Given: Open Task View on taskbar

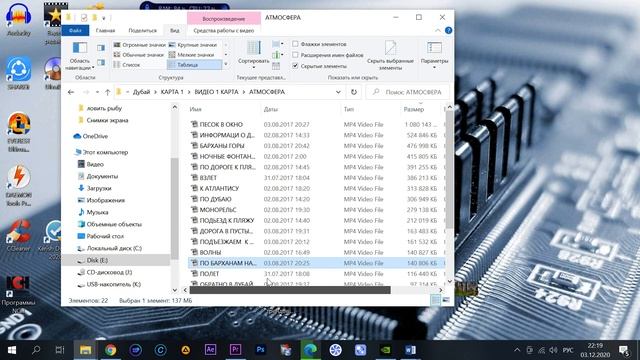Looking at the screenshot, I should [60, 350].
